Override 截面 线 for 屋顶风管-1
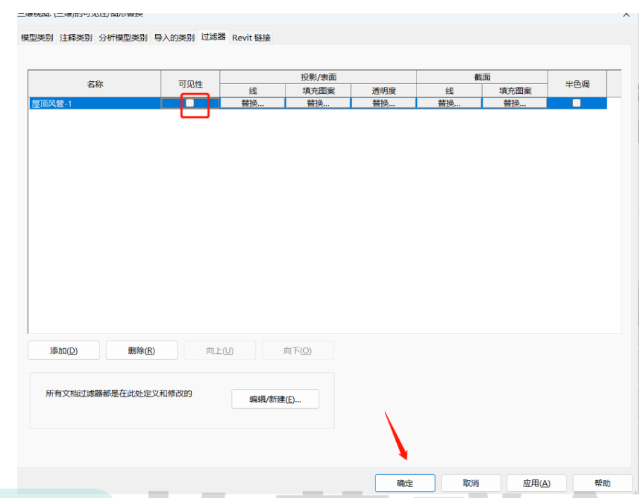 449,104
